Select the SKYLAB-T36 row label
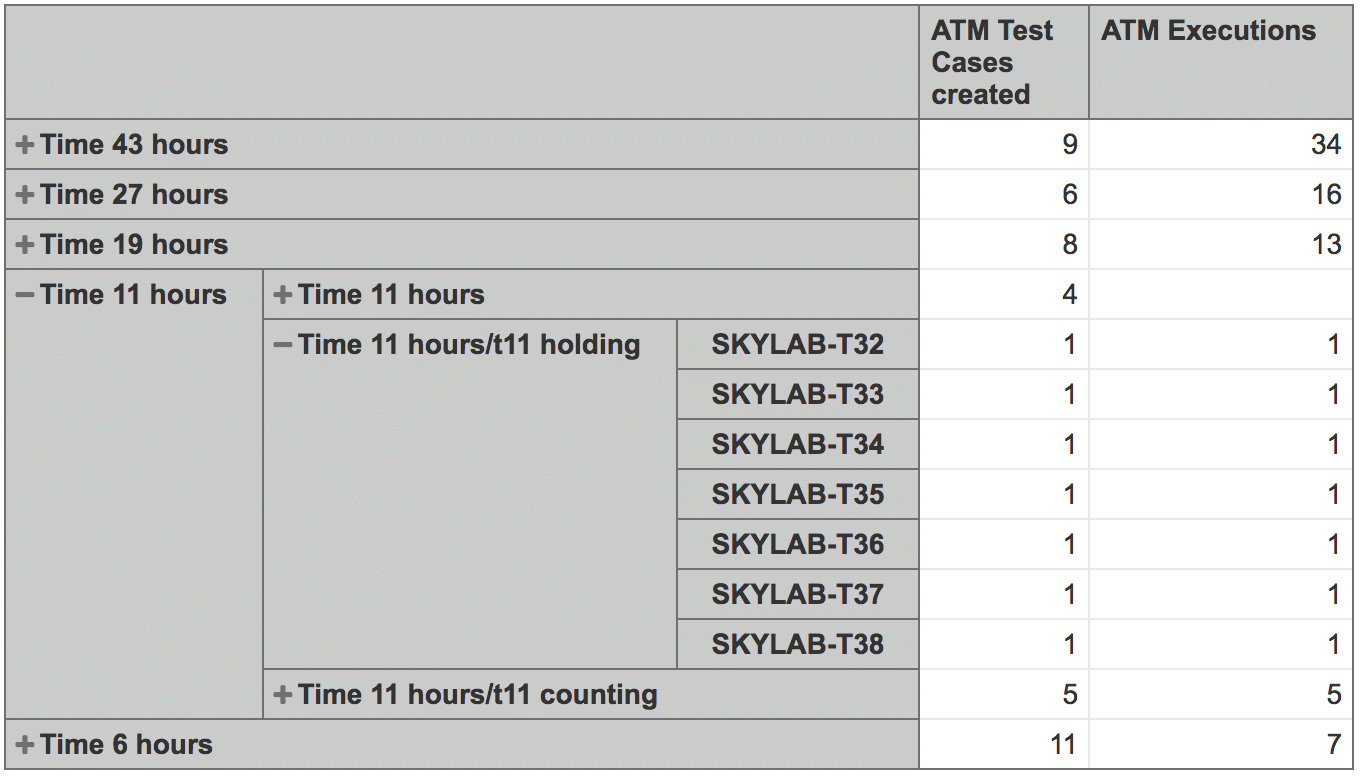The width and height of the screenshot is (1360, 780). click(797, 545)
